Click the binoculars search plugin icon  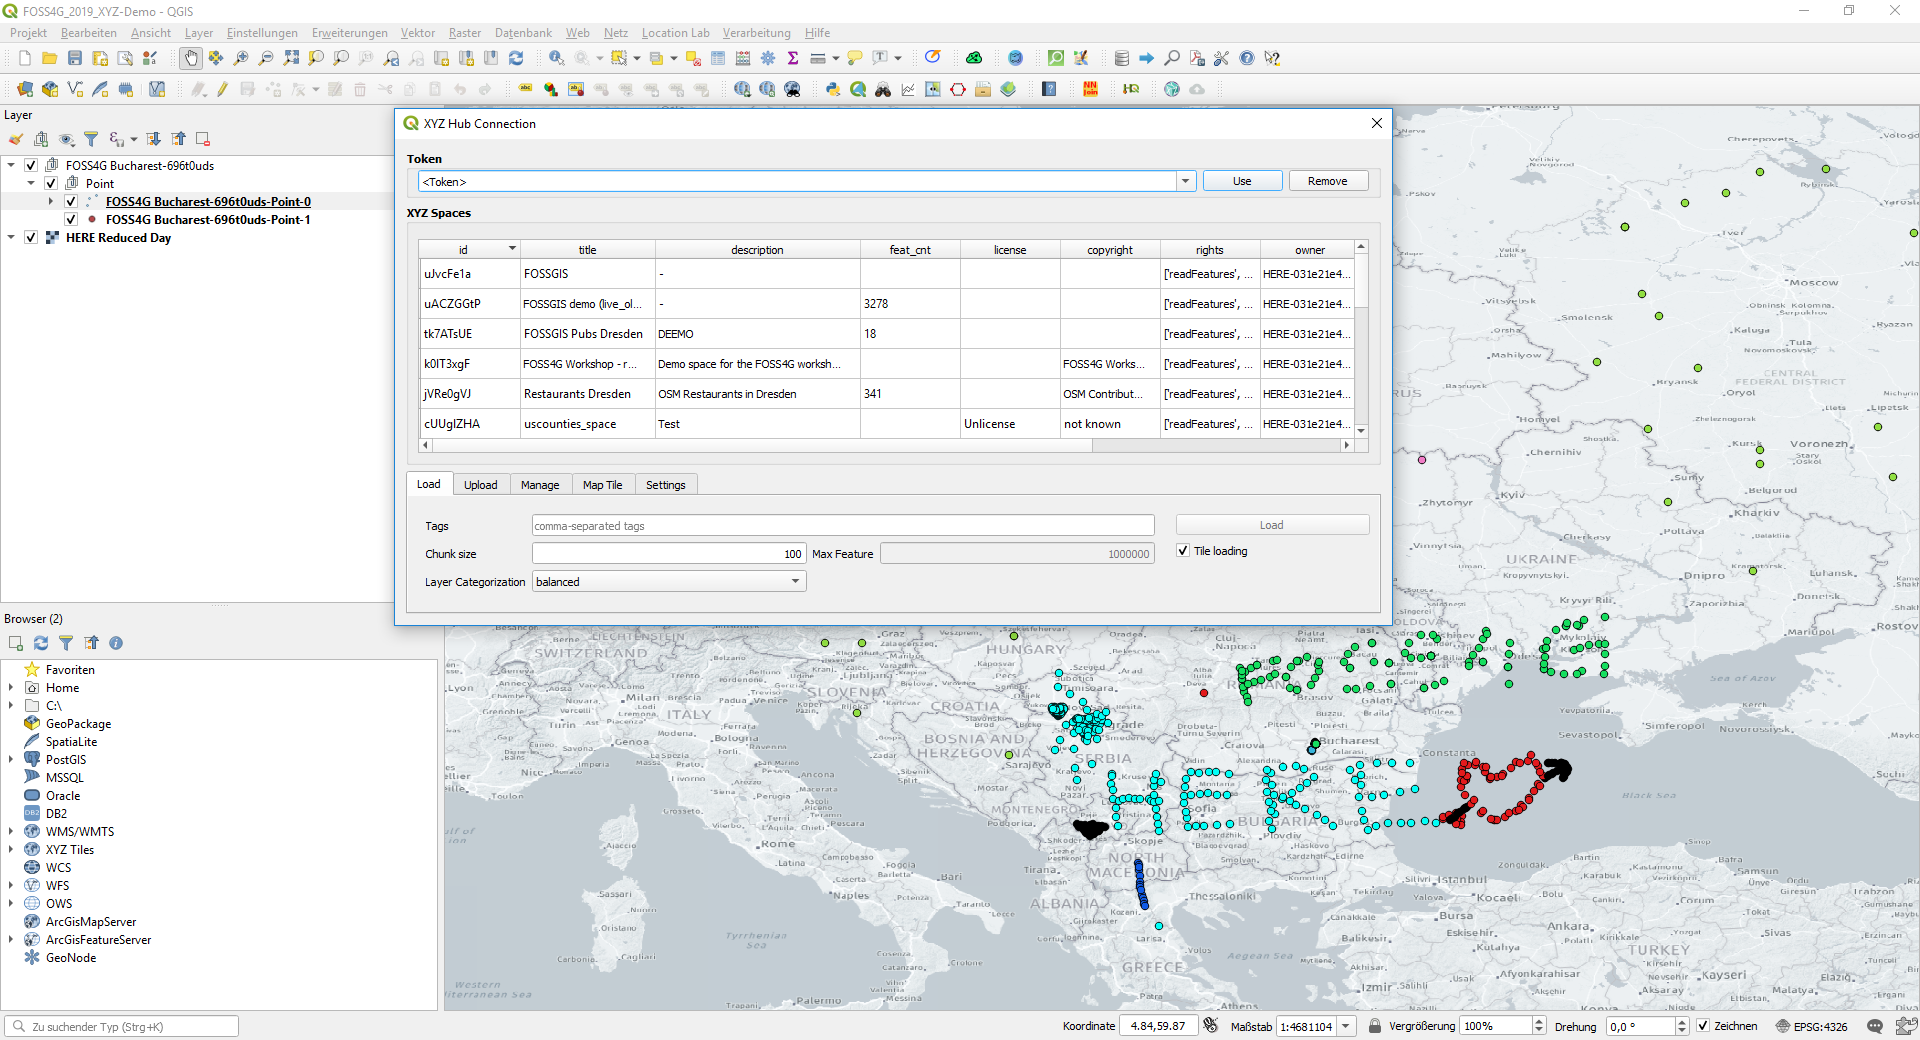883,89
